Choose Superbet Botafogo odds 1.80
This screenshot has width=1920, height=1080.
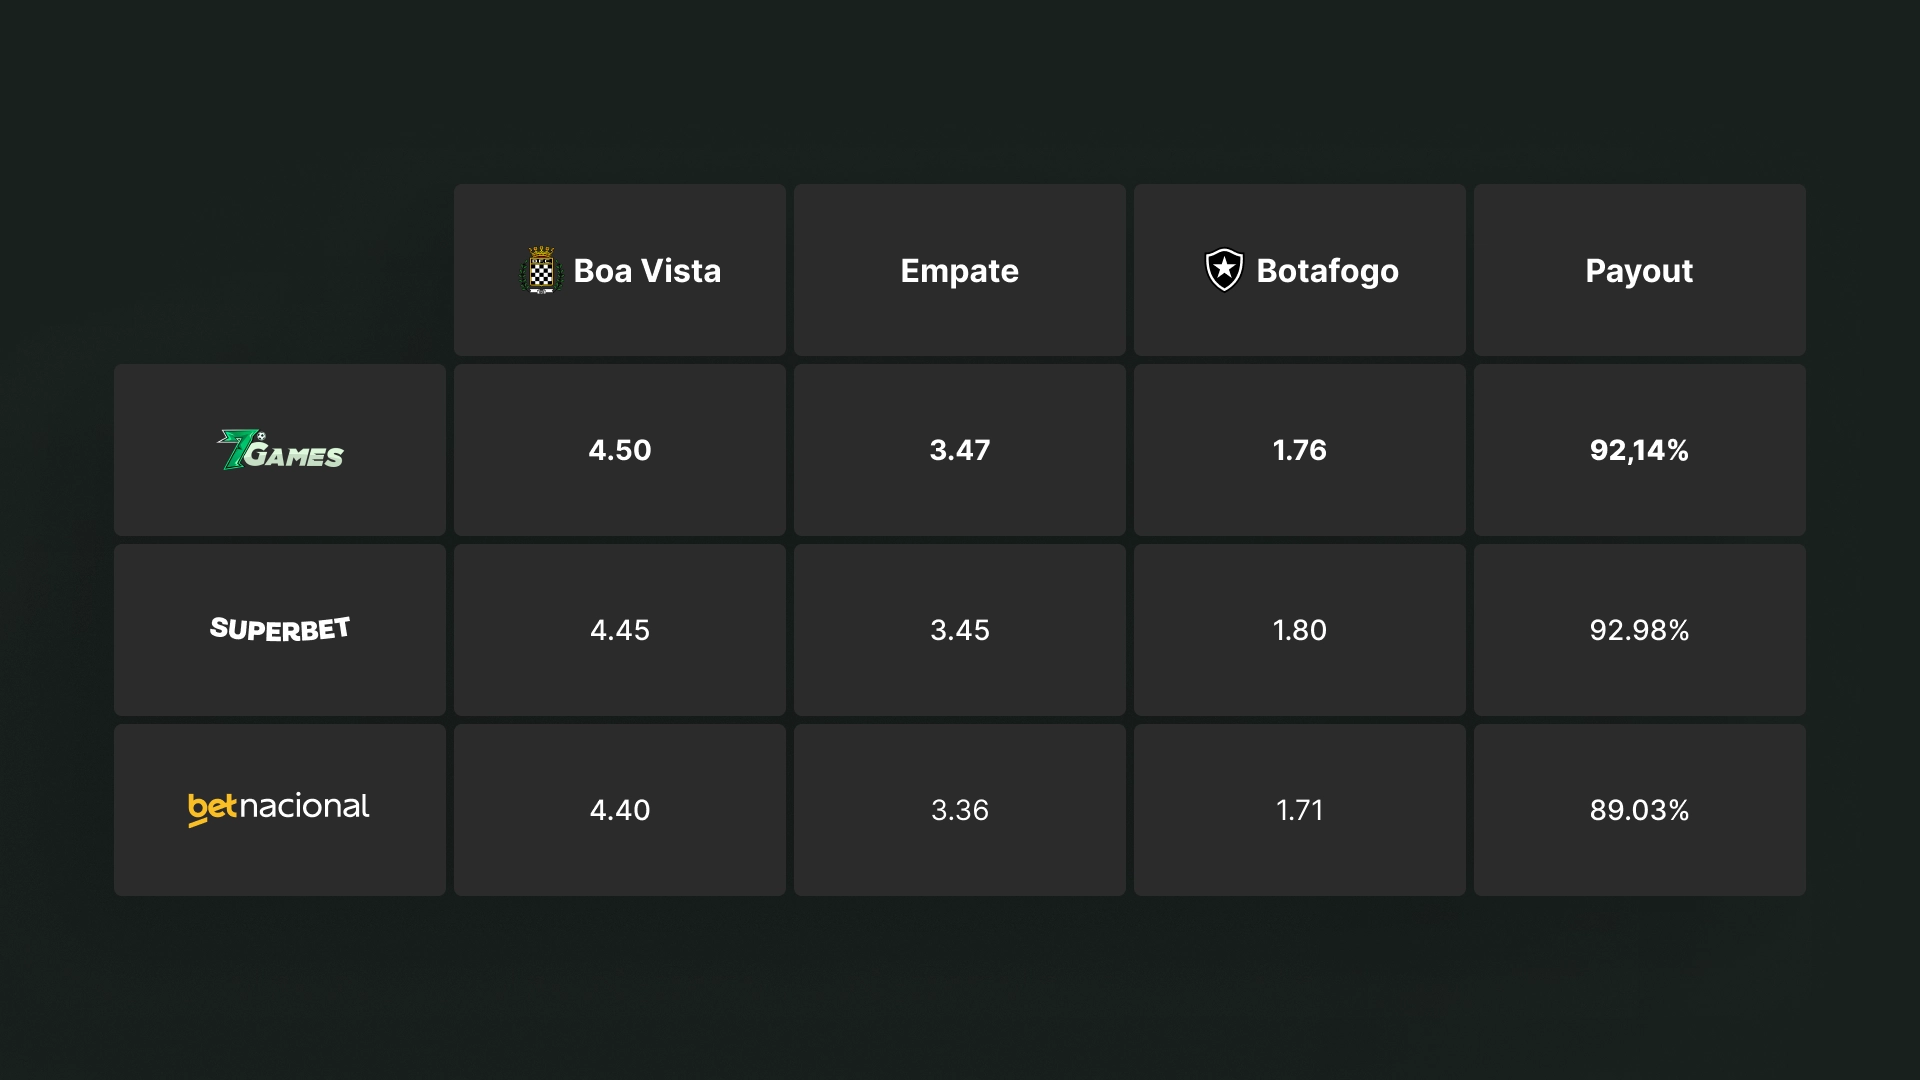click(1300, 630)
